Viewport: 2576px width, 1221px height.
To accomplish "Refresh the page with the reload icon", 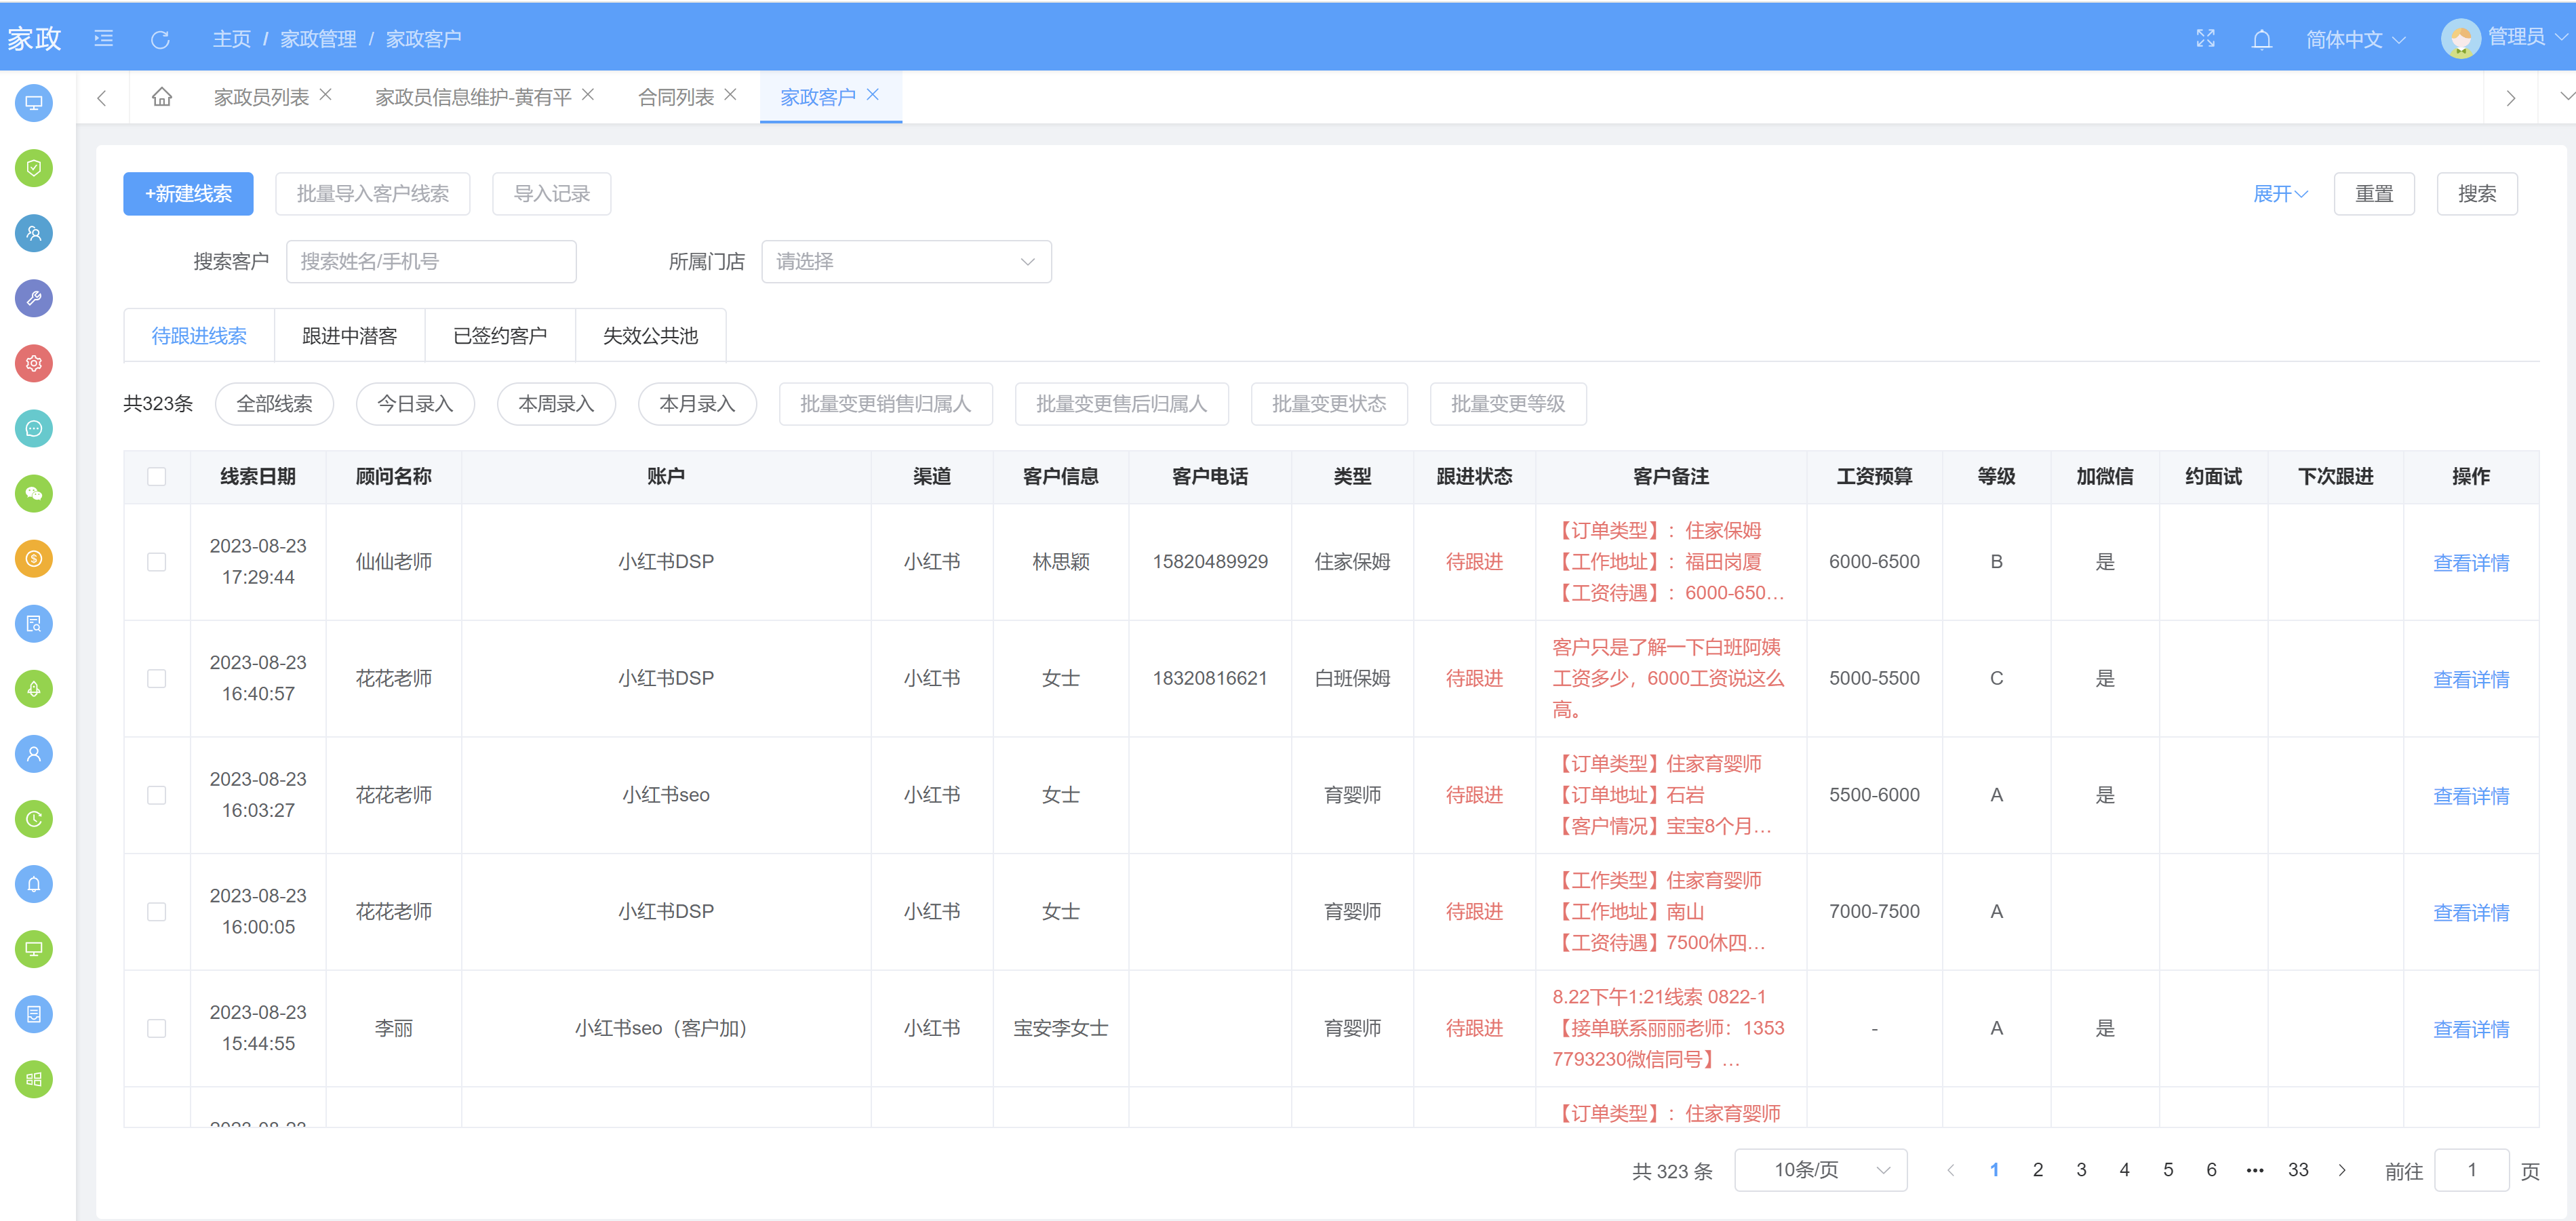I will point(160,39).
